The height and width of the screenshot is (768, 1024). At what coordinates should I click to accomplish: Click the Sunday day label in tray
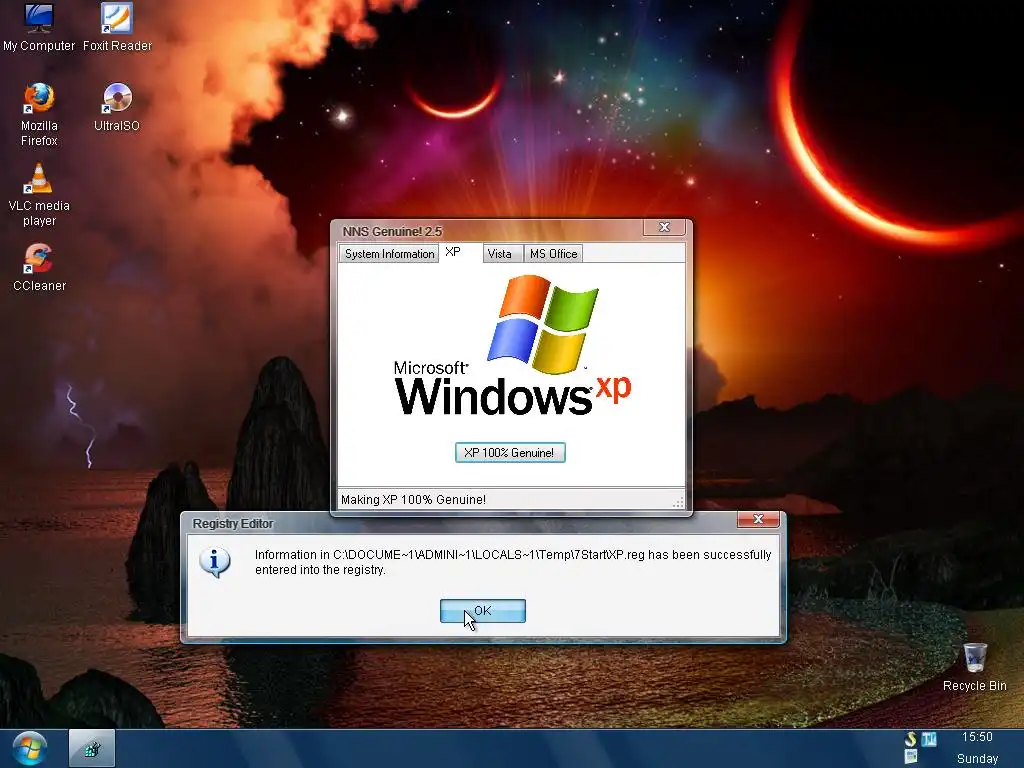point(977,759)
